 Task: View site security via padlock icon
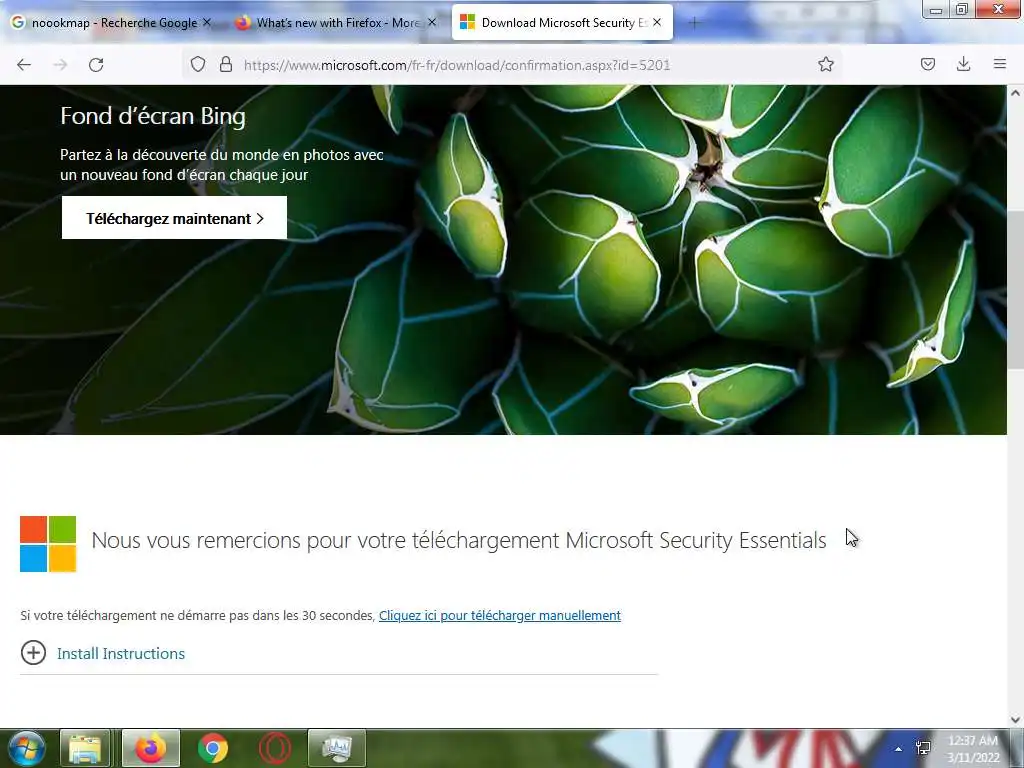click(x=226, y=64)
